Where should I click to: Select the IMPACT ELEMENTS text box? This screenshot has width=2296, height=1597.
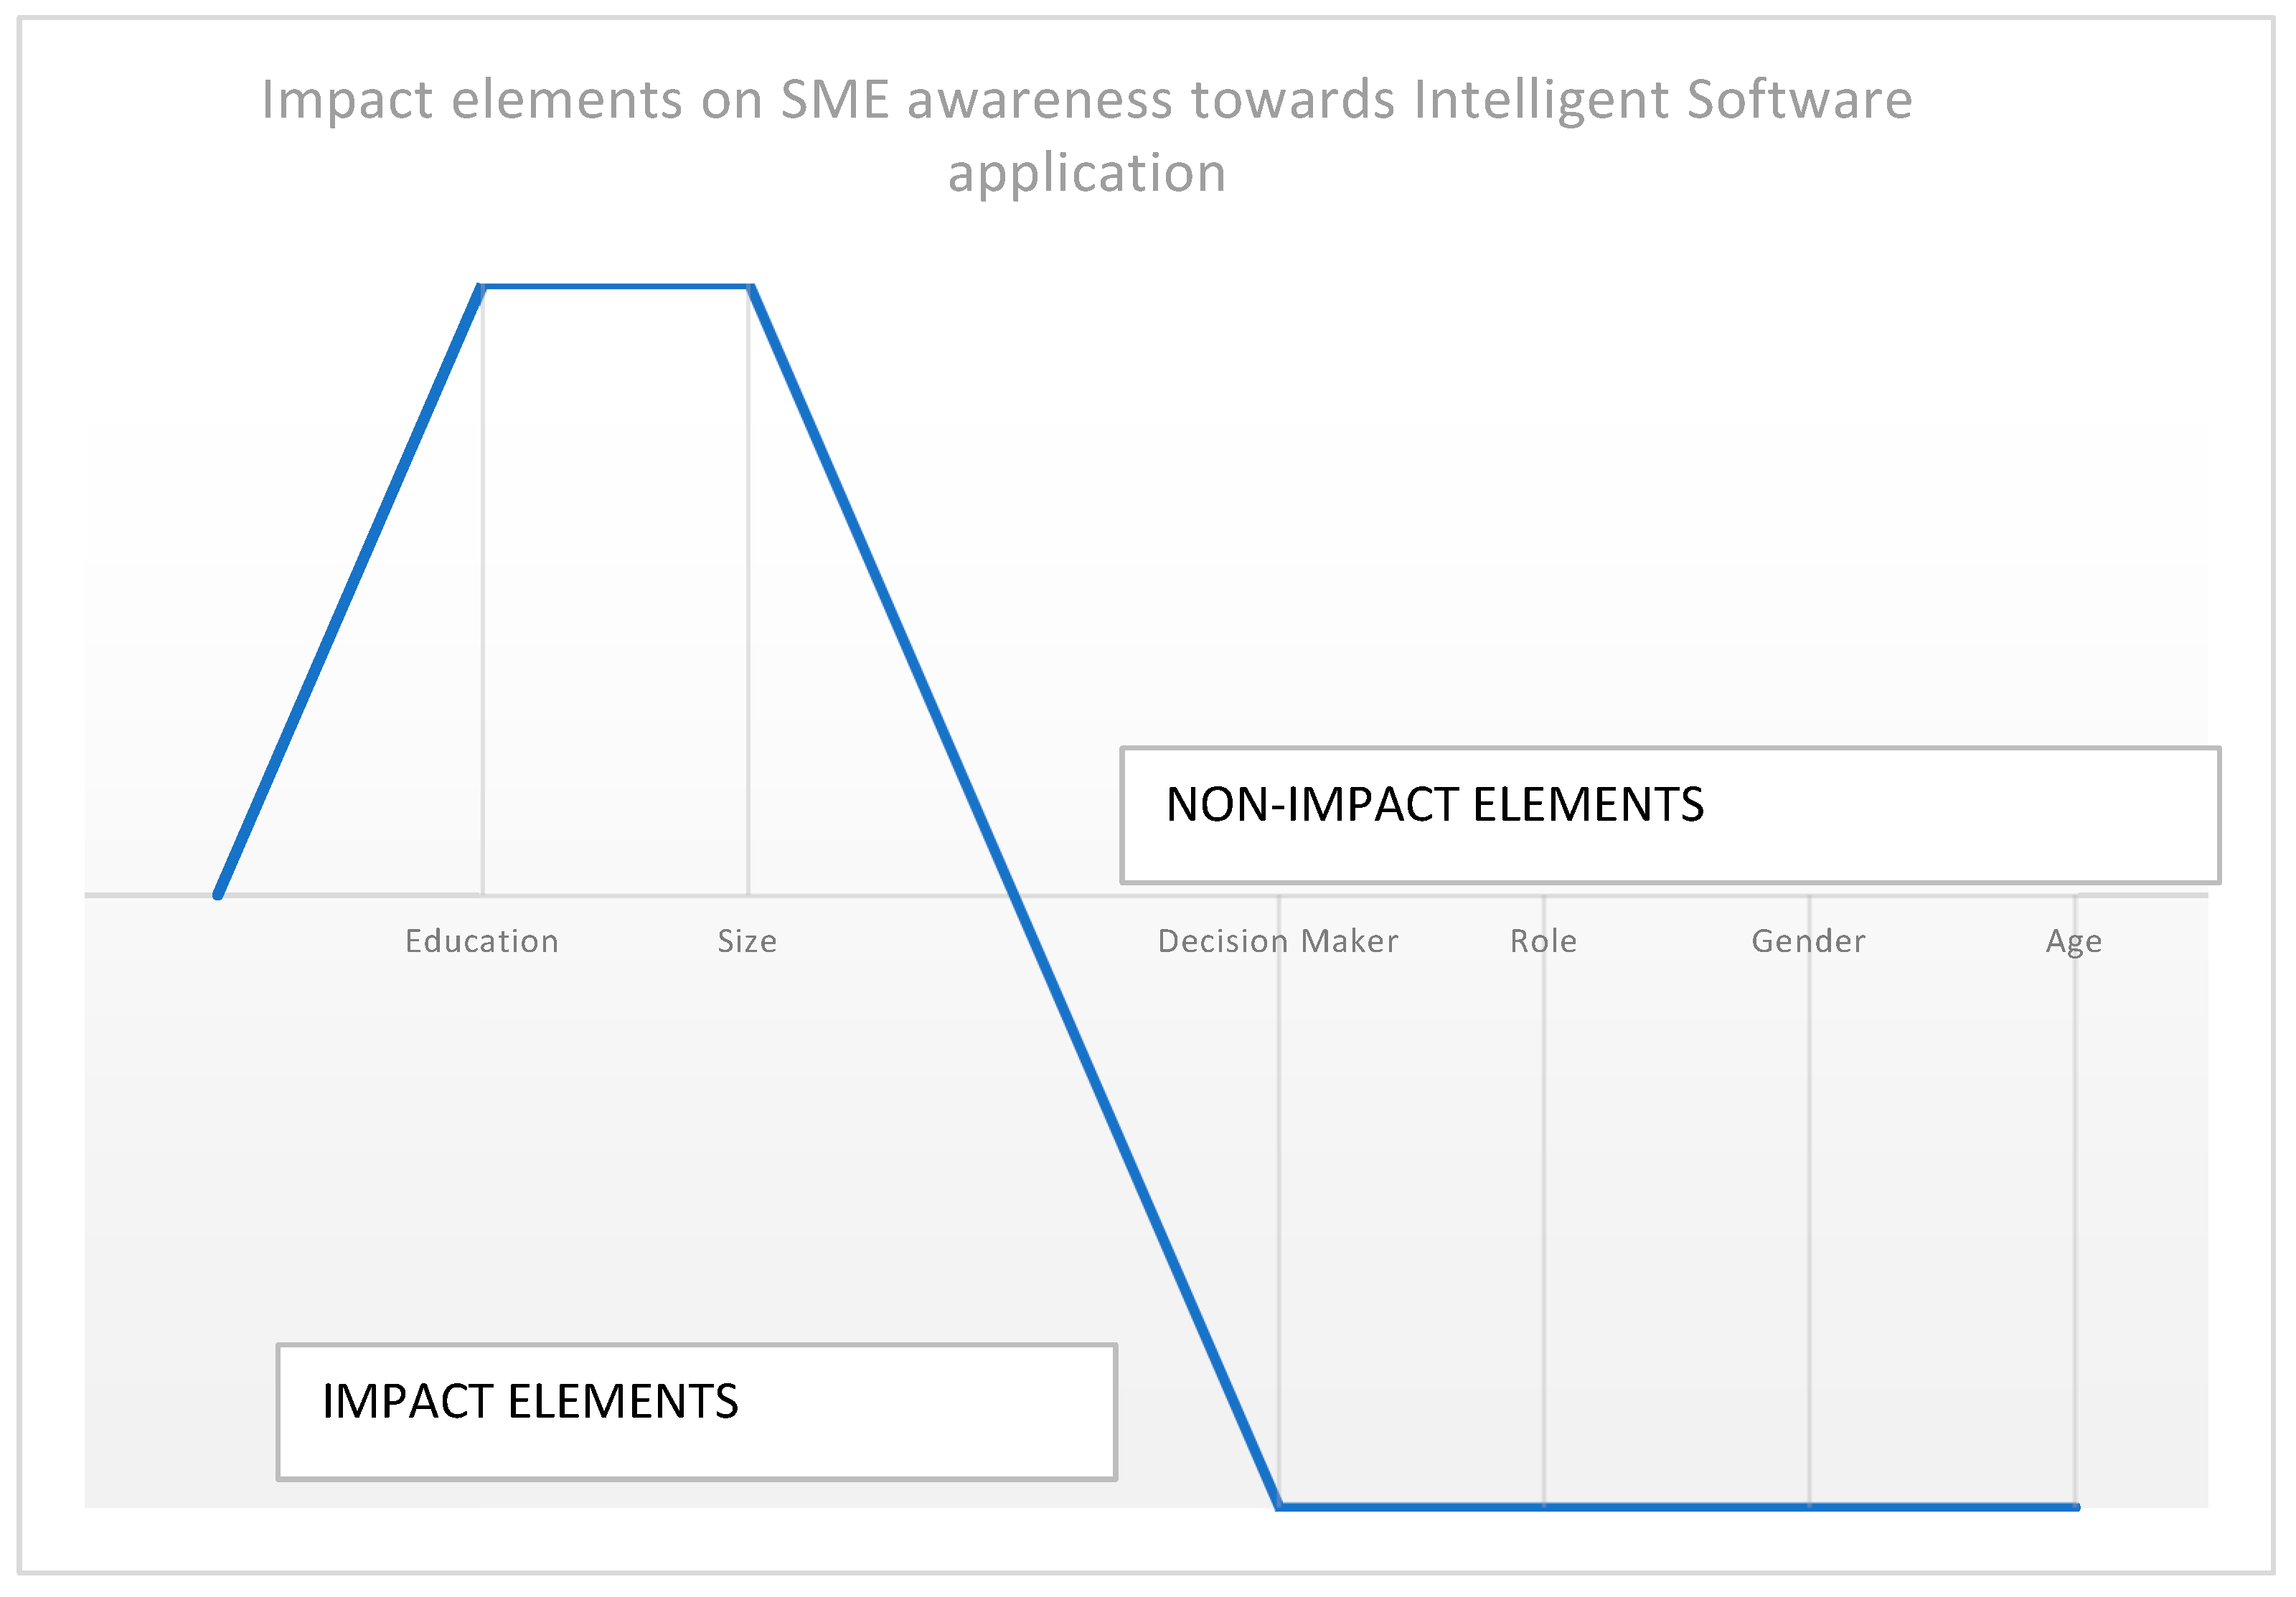pos(696,1411)
